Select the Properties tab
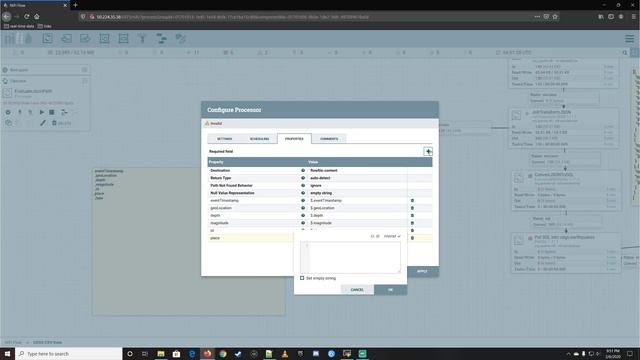640x360 pixels. point(294,139)
